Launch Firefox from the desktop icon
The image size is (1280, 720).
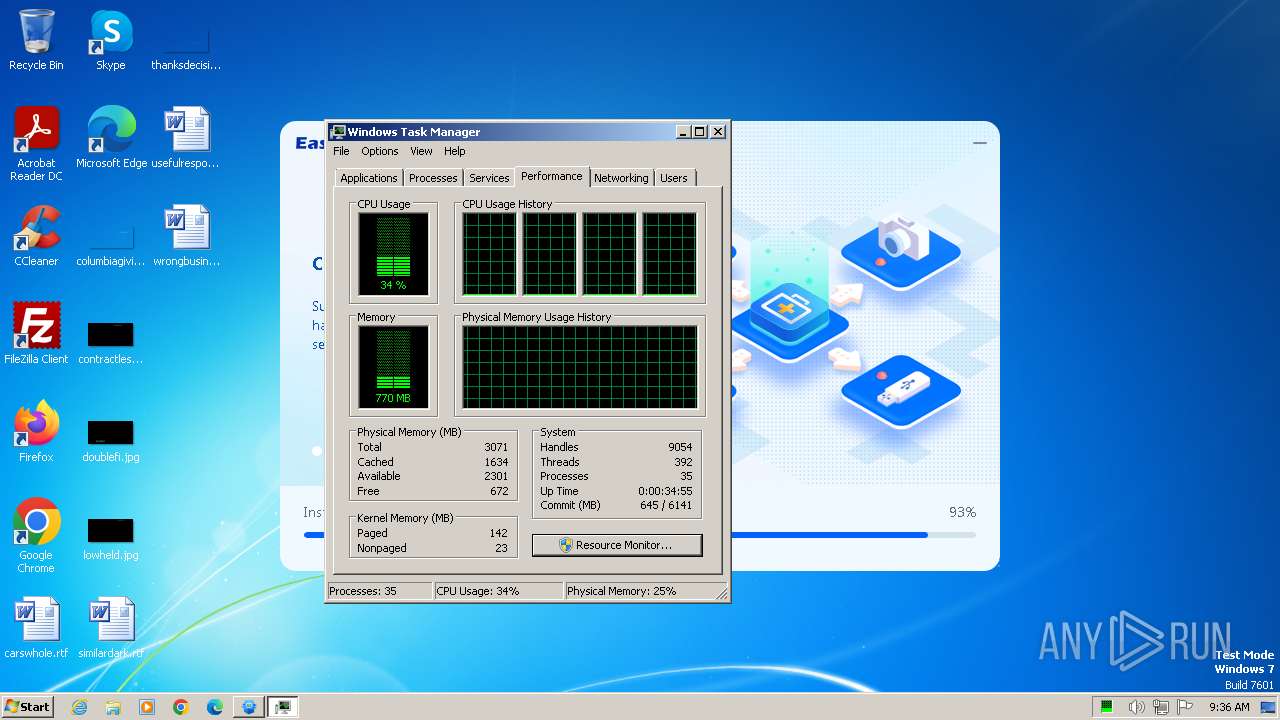tap(36, 432)
